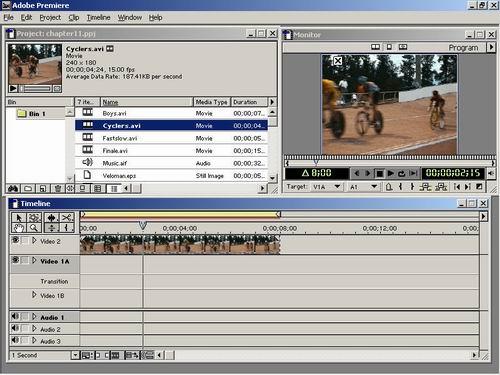This screenshot has height=375, width=500.
Task: Select the Razor tool in Timeline
Action: point(67,218)
